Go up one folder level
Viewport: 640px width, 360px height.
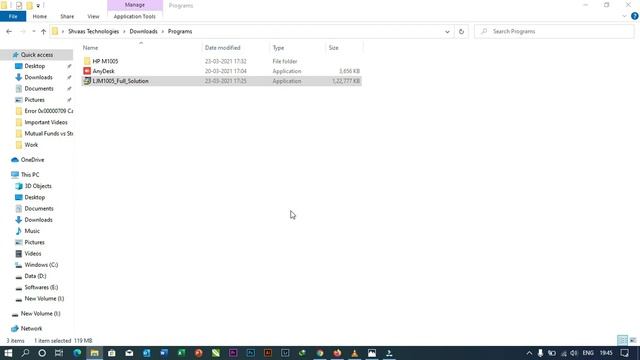click(43, 31)
